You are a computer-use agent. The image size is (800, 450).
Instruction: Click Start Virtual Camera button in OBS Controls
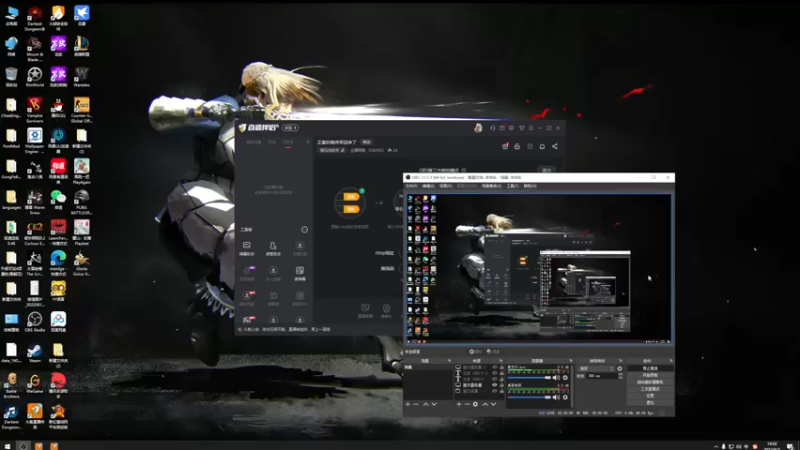(x=650, y=382)
